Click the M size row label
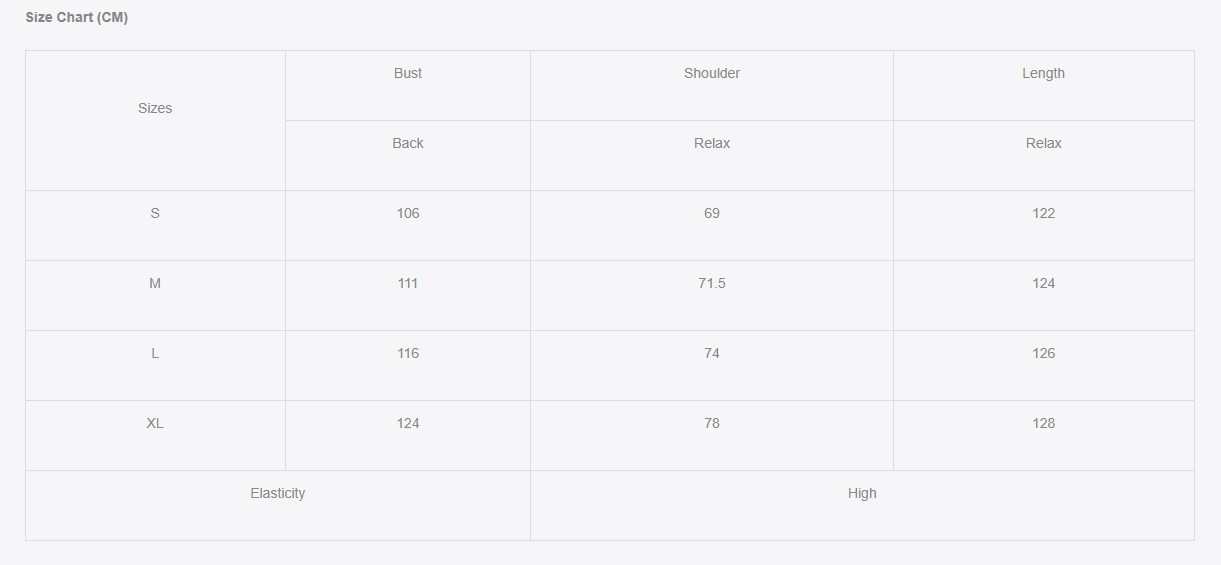This screenshot has width=1221, height=565. pyautogui.click(x=155, y=283)
